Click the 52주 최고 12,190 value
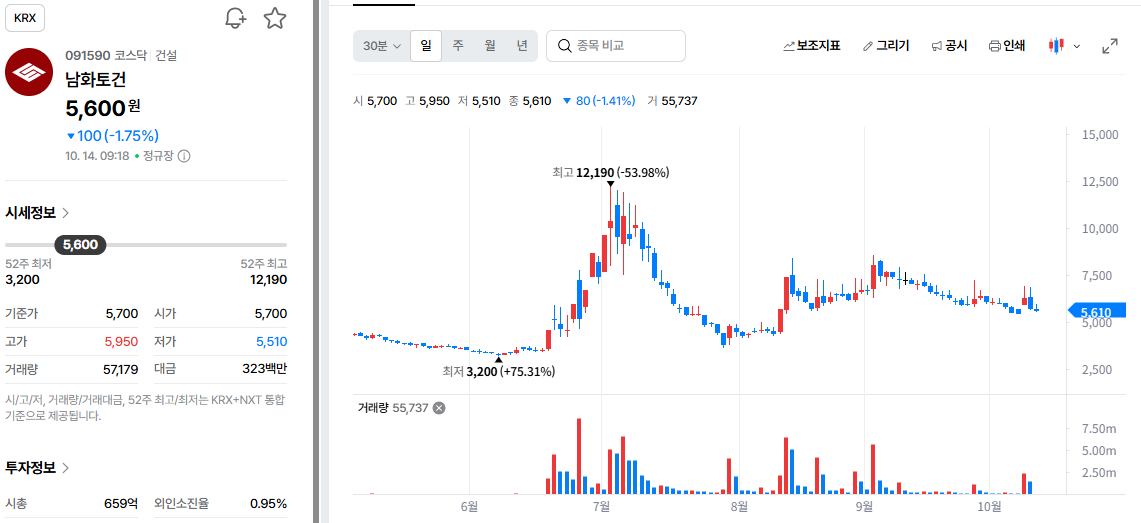The image size is (1141, 523). [269, 280]
